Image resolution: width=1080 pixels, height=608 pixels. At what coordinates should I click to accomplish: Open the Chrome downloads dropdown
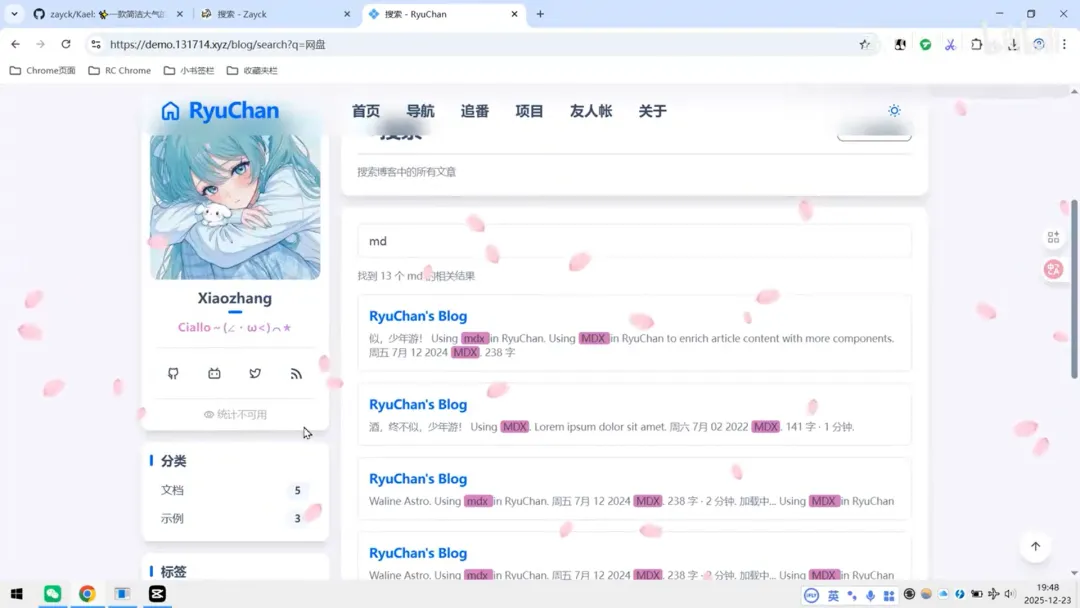click(x=1012, y=44)
